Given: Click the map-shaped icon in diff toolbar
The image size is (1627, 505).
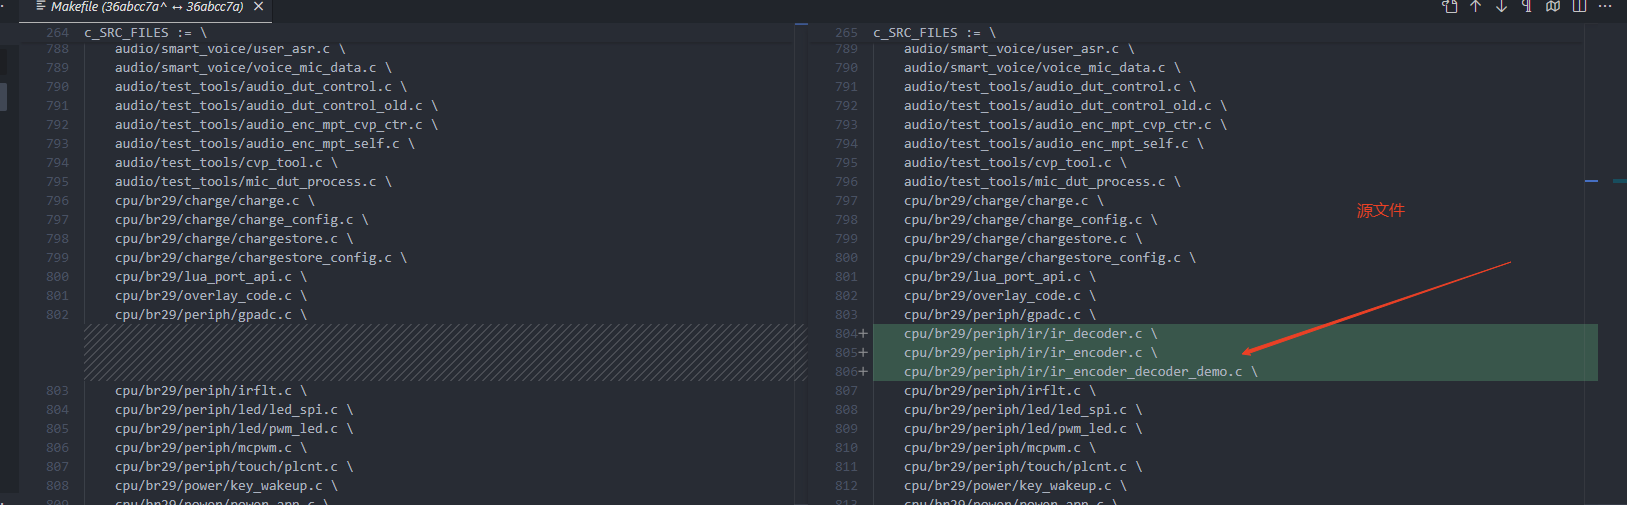Looking at the screenshot, I should click(x=1553, y=6).
